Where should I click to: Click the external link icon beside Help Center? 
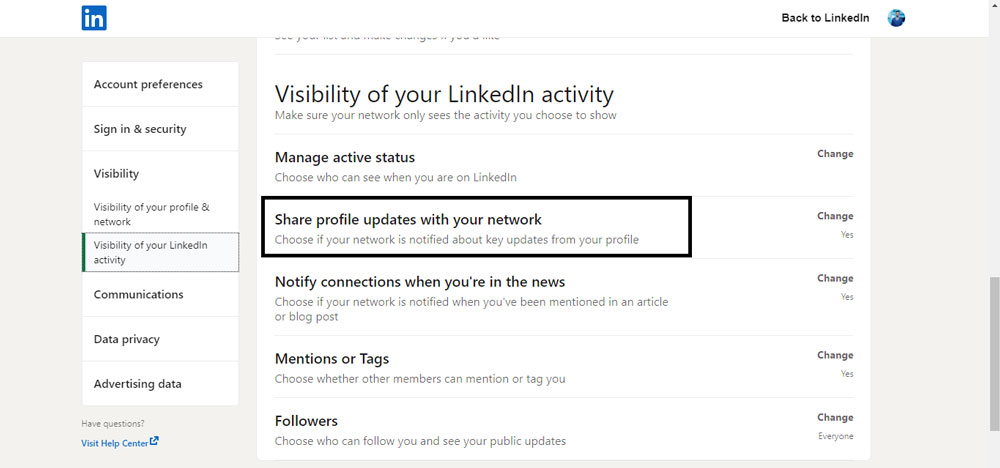coord(154,441)
